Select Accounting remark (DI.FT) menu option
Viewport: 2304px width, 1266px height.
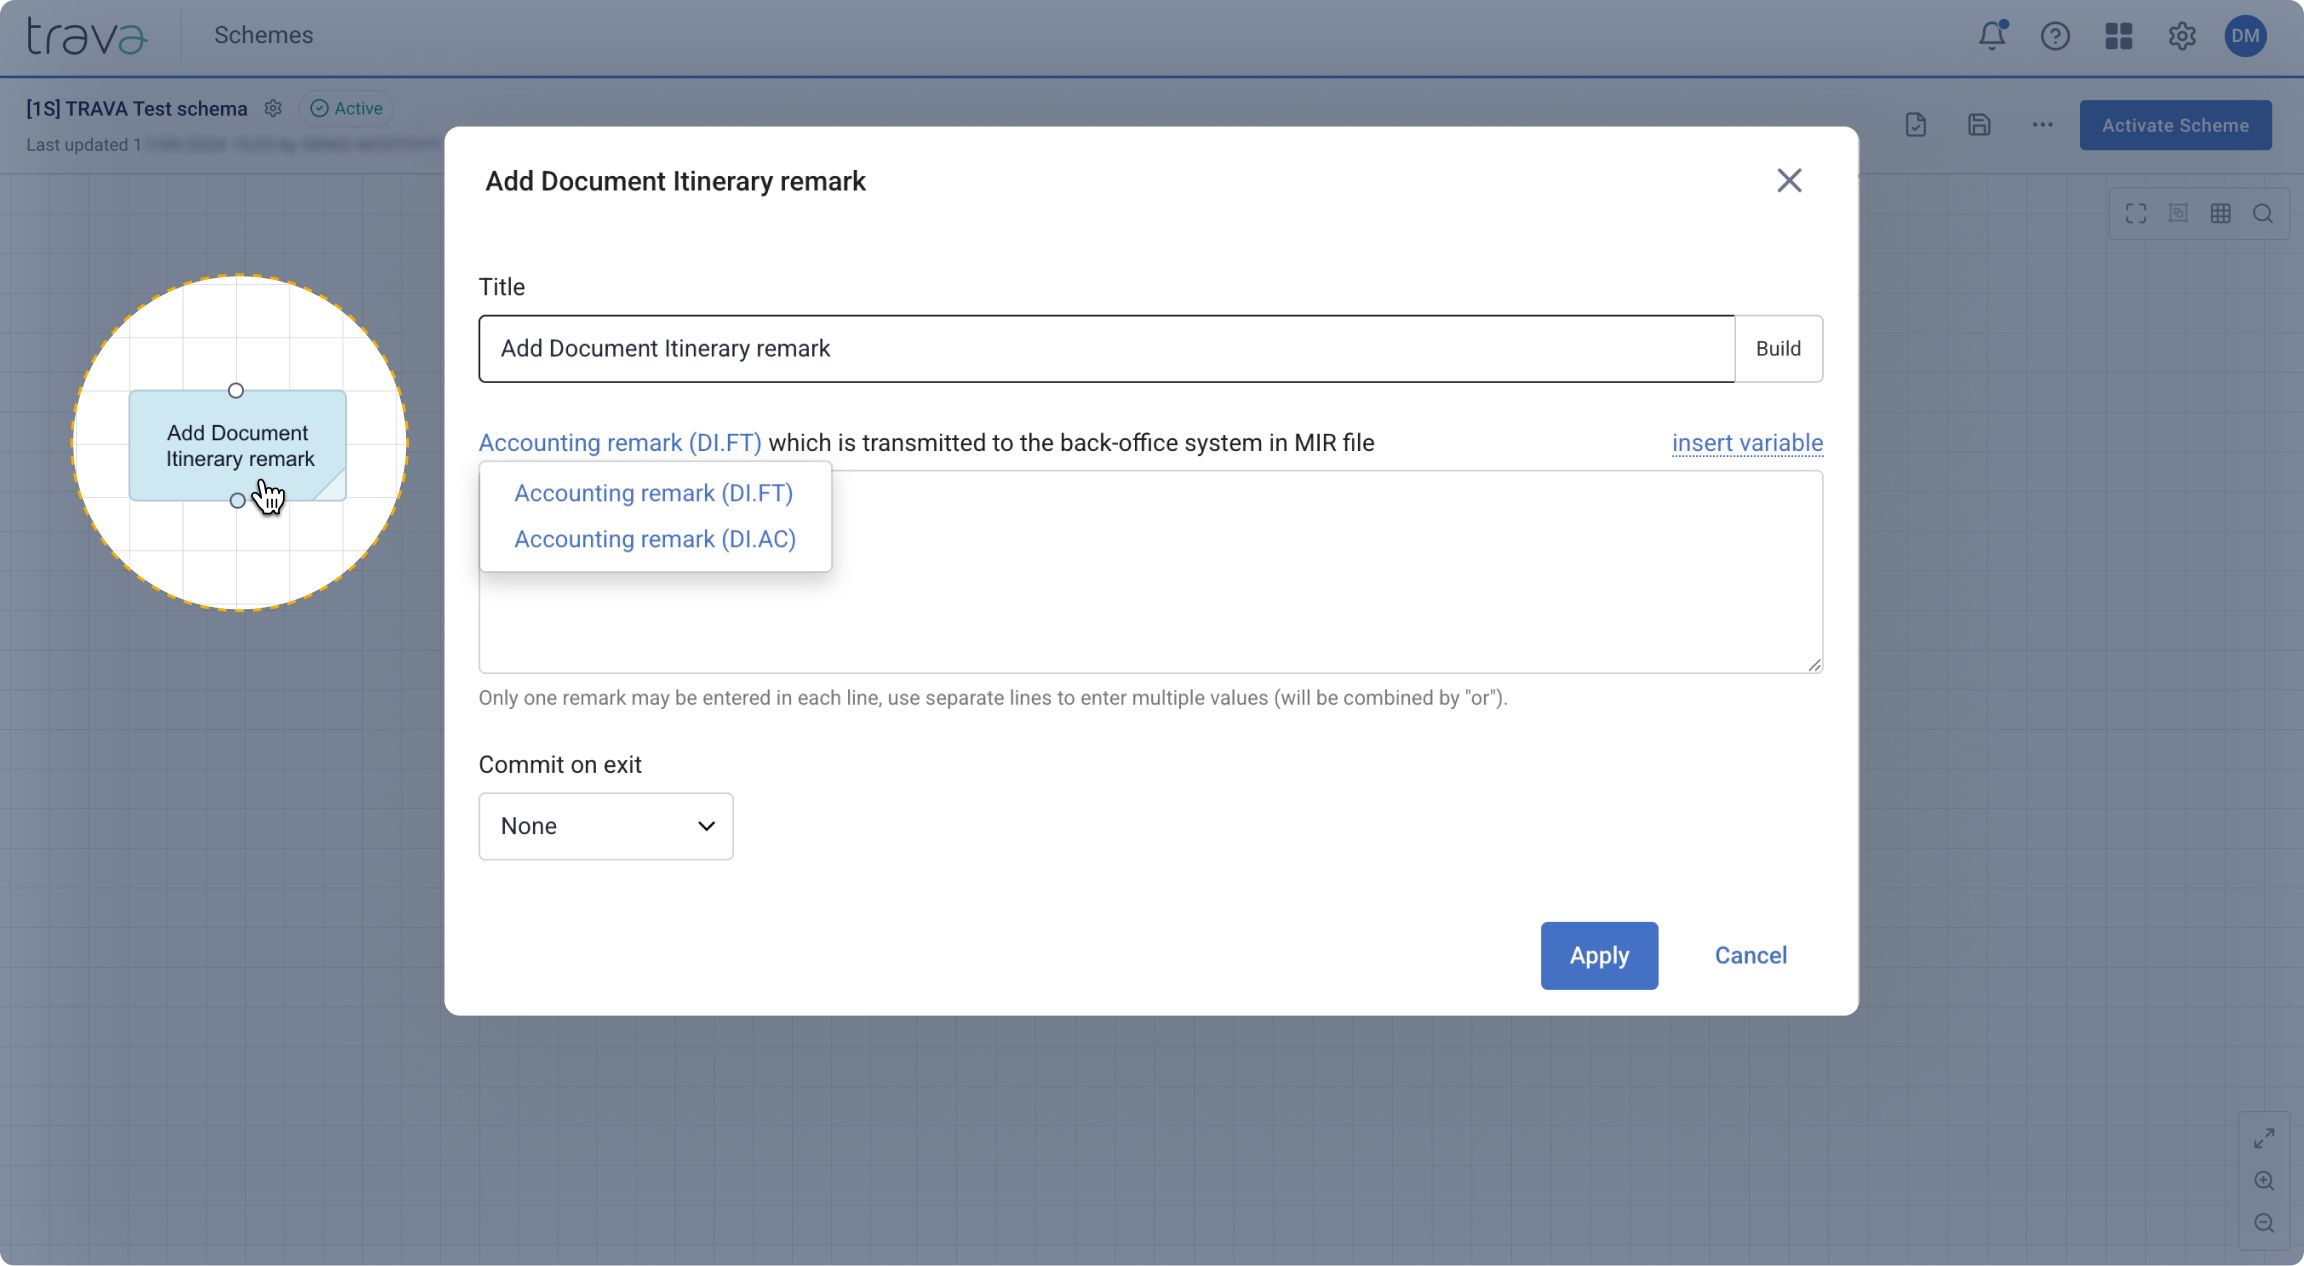click(653, 493)
